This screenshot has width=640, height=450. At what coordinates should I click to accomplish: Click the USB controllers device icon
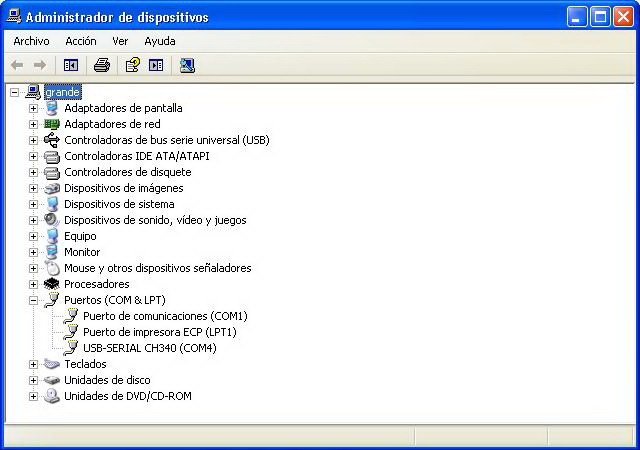tap(52, 140)
